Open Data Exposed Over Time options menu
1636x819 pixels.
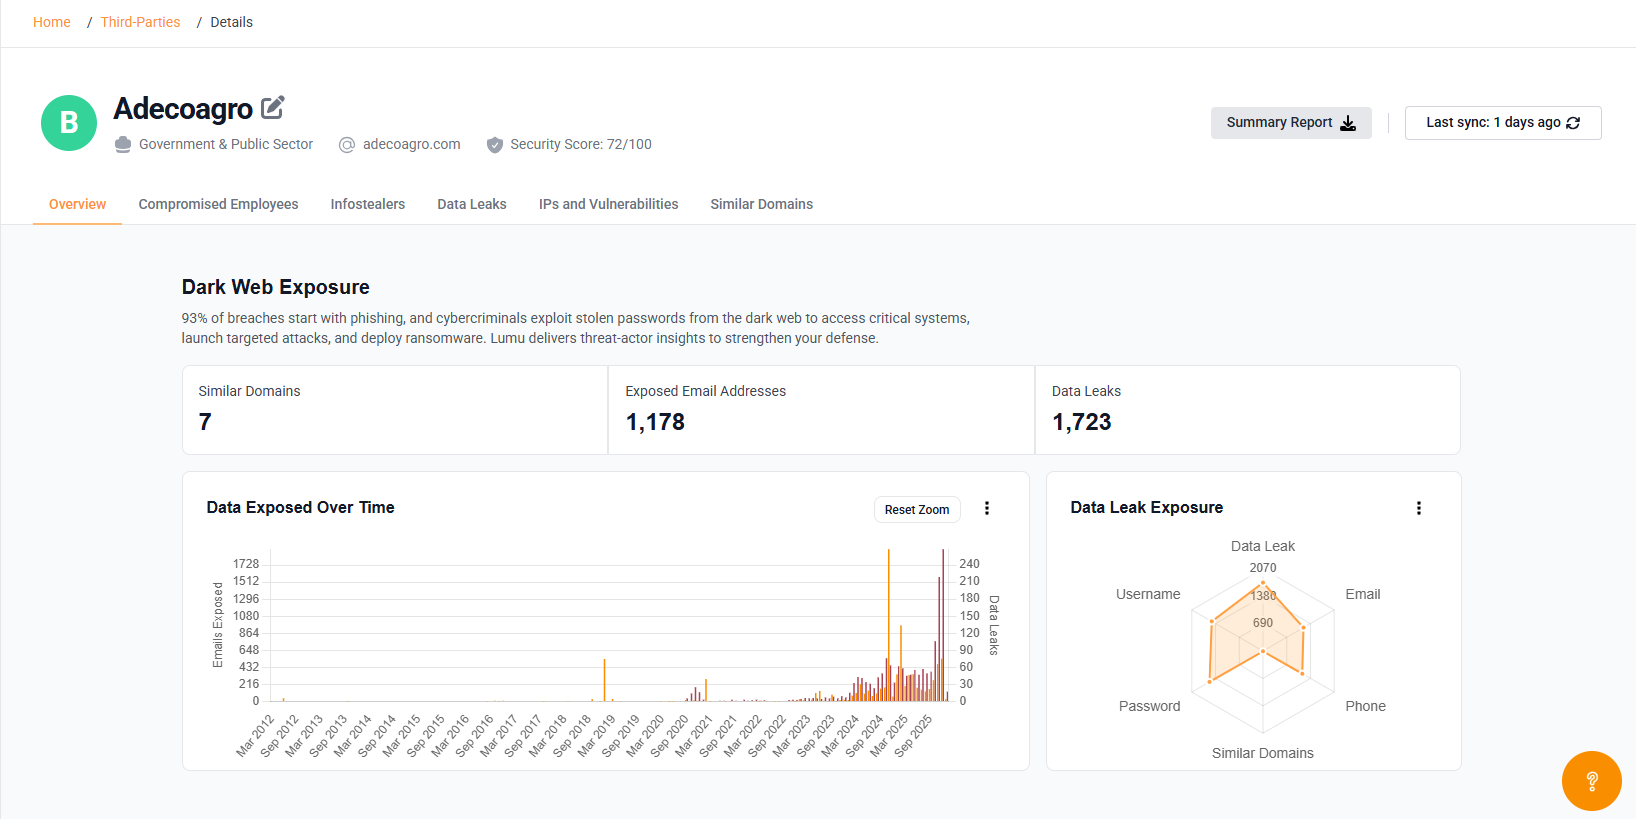pos(987,508)
